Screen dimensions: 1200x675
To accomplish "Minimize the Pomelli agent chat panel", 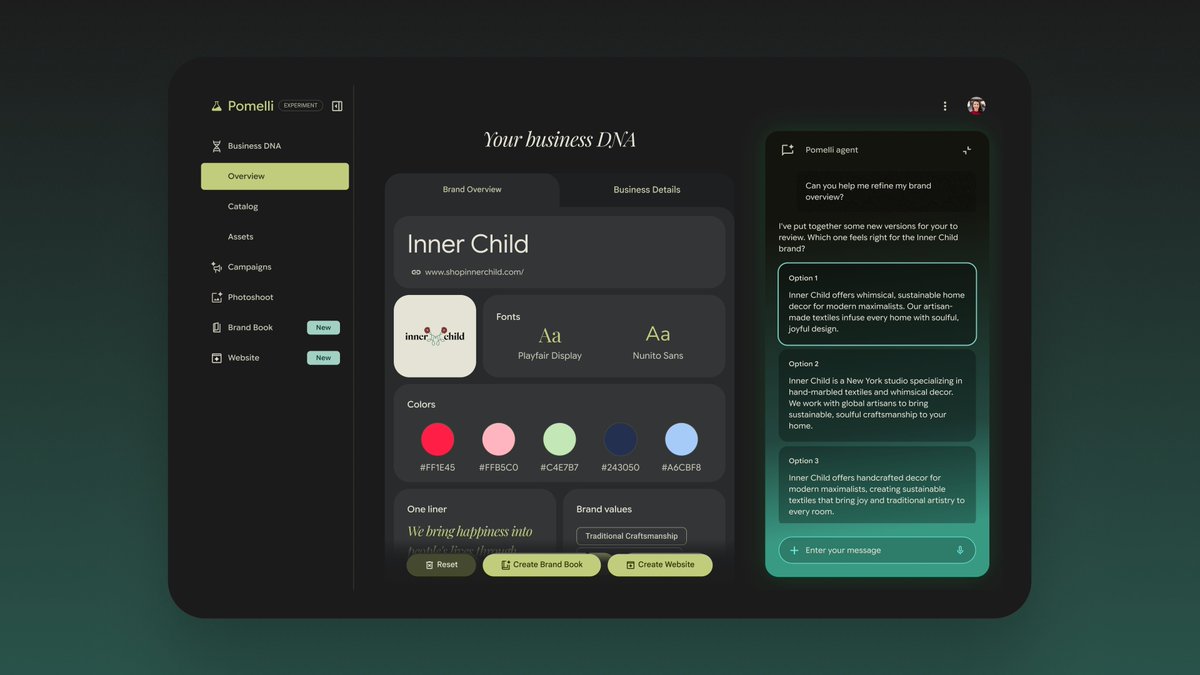I will pyautogui.click(x=967, y=150).
